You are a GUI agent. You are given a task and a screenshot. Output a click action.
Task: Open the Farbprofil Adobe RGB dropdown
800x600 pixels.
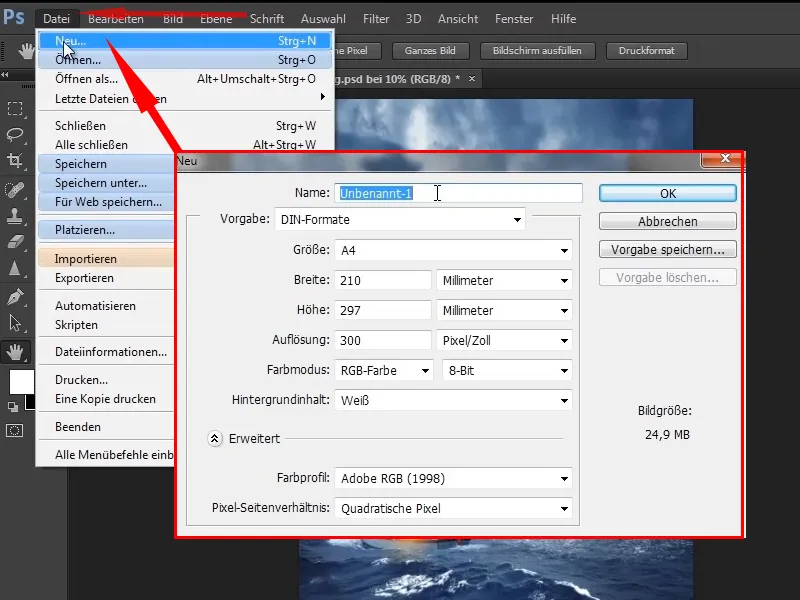pyautogui.click(x=453, y=478)
